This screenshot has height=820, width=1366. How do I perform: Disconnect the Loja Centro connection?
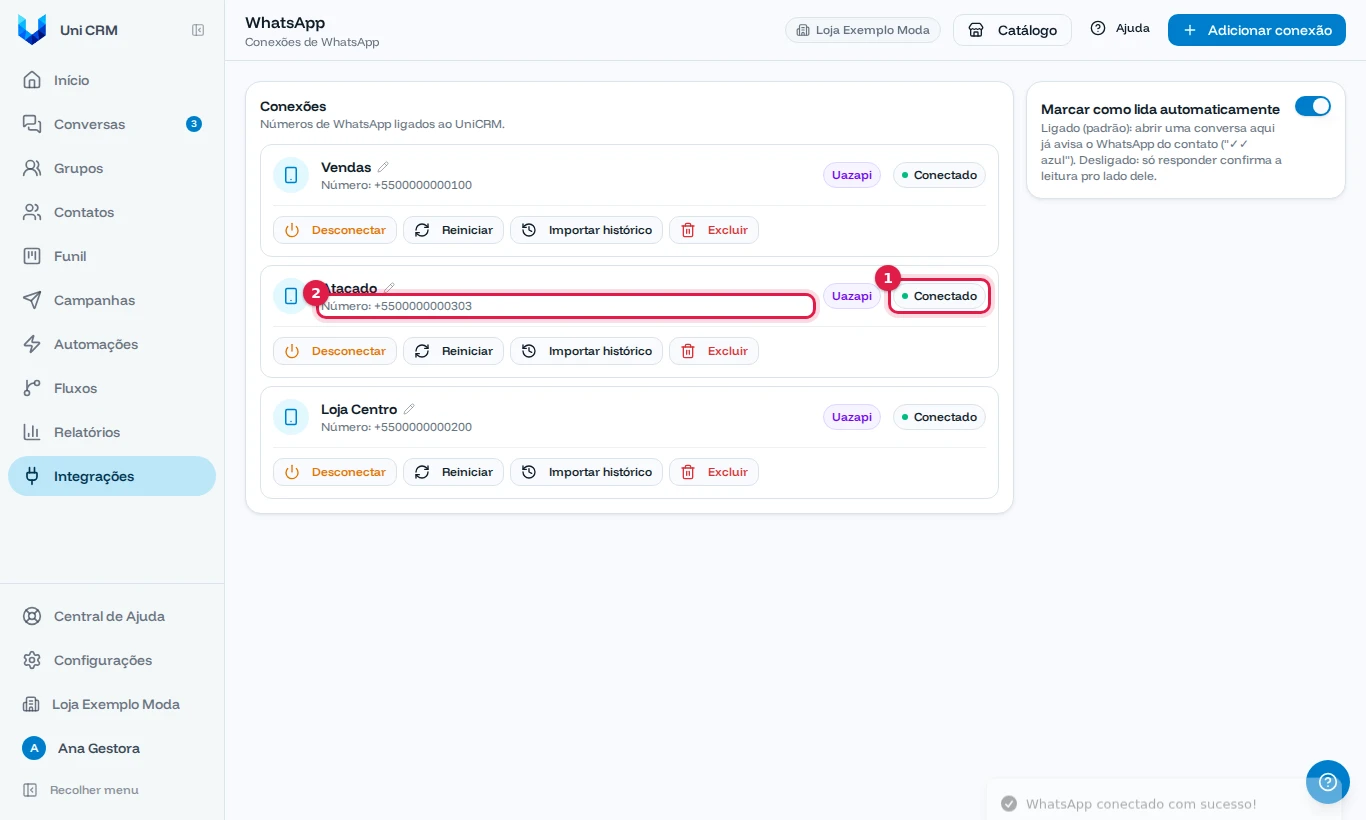[335, 472]
